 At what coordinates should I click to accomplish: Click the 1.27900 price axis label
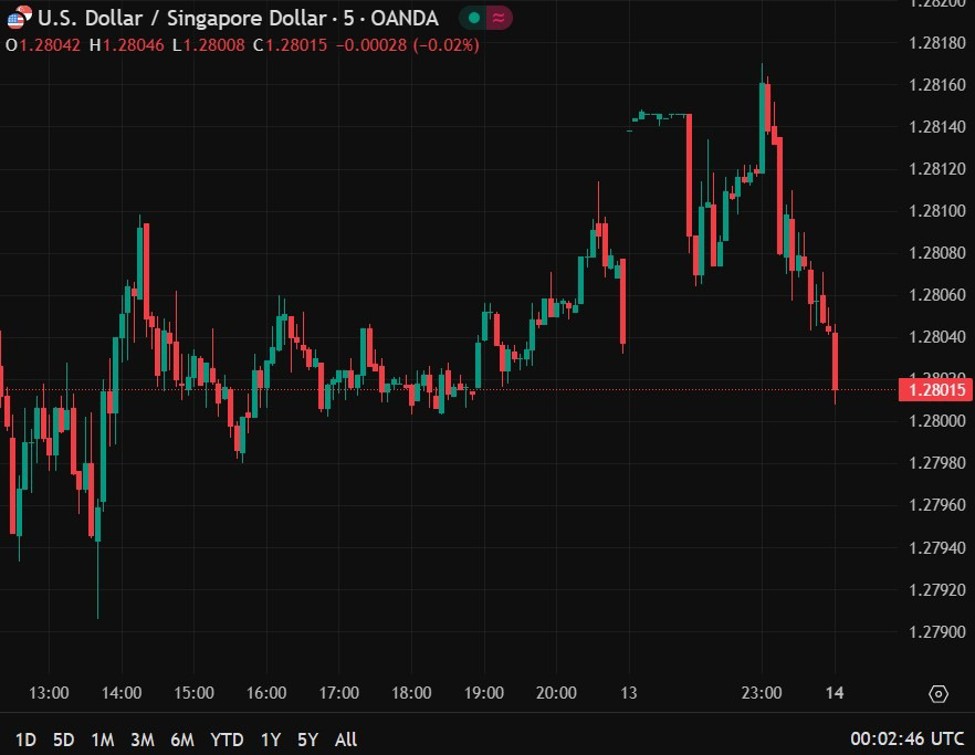(937, 632)
